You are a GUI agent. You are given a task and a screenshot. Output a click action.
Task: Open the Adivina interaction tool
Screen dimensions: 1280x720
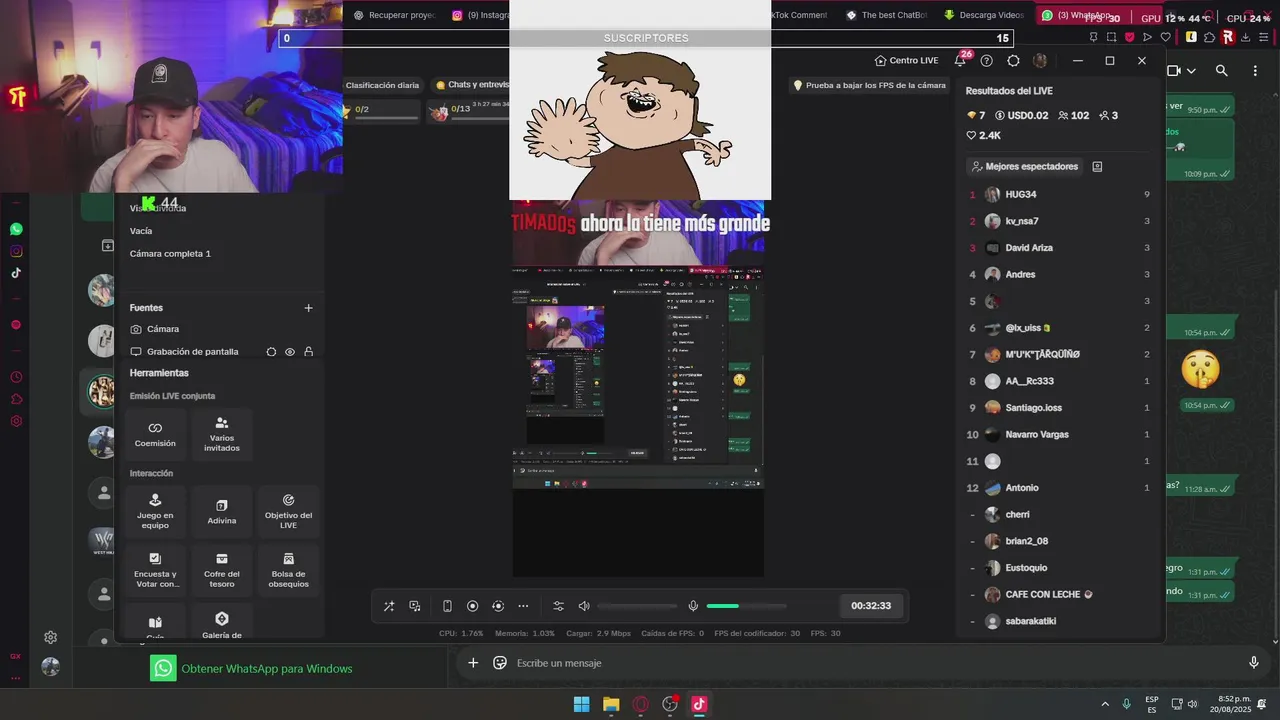tap(222, 511)
